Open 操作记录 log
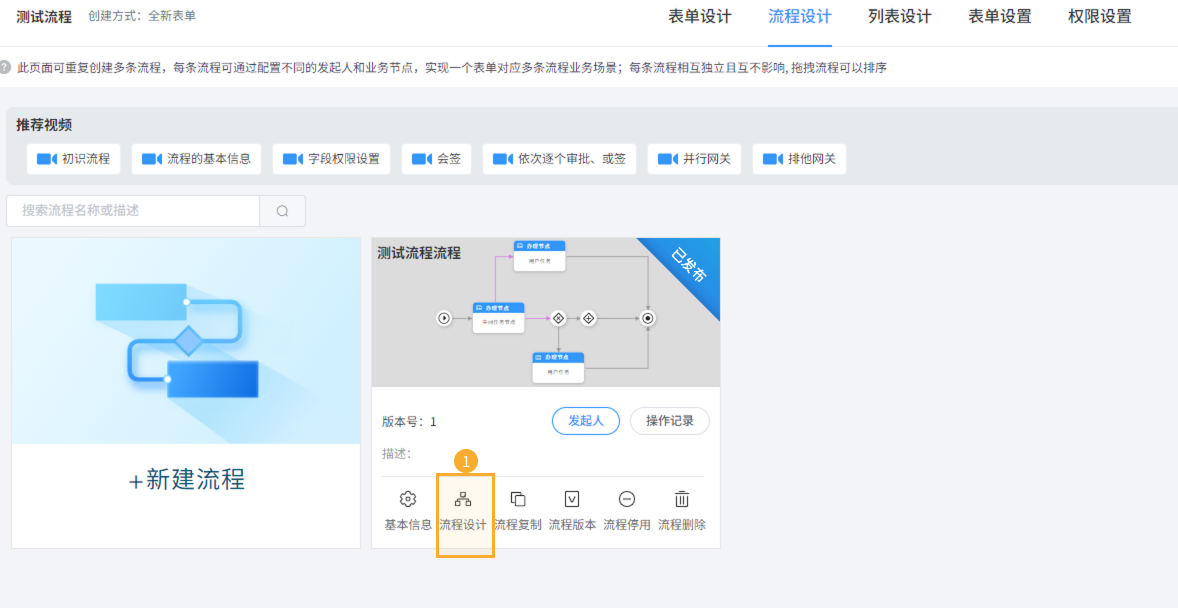This screenshot has width=1178, height=608. click(x=670, y=421)
